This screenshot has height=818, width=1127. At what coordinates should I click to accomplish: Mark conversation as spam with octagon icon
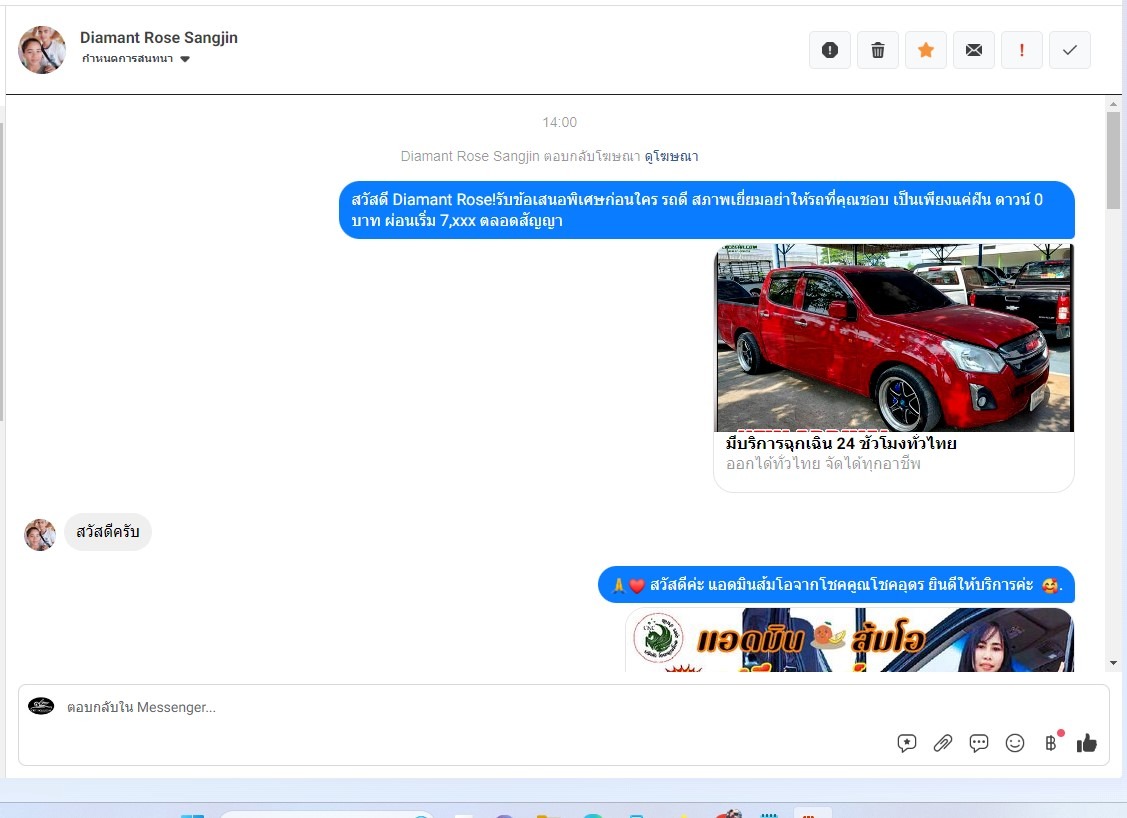click(x=829, y=50)
